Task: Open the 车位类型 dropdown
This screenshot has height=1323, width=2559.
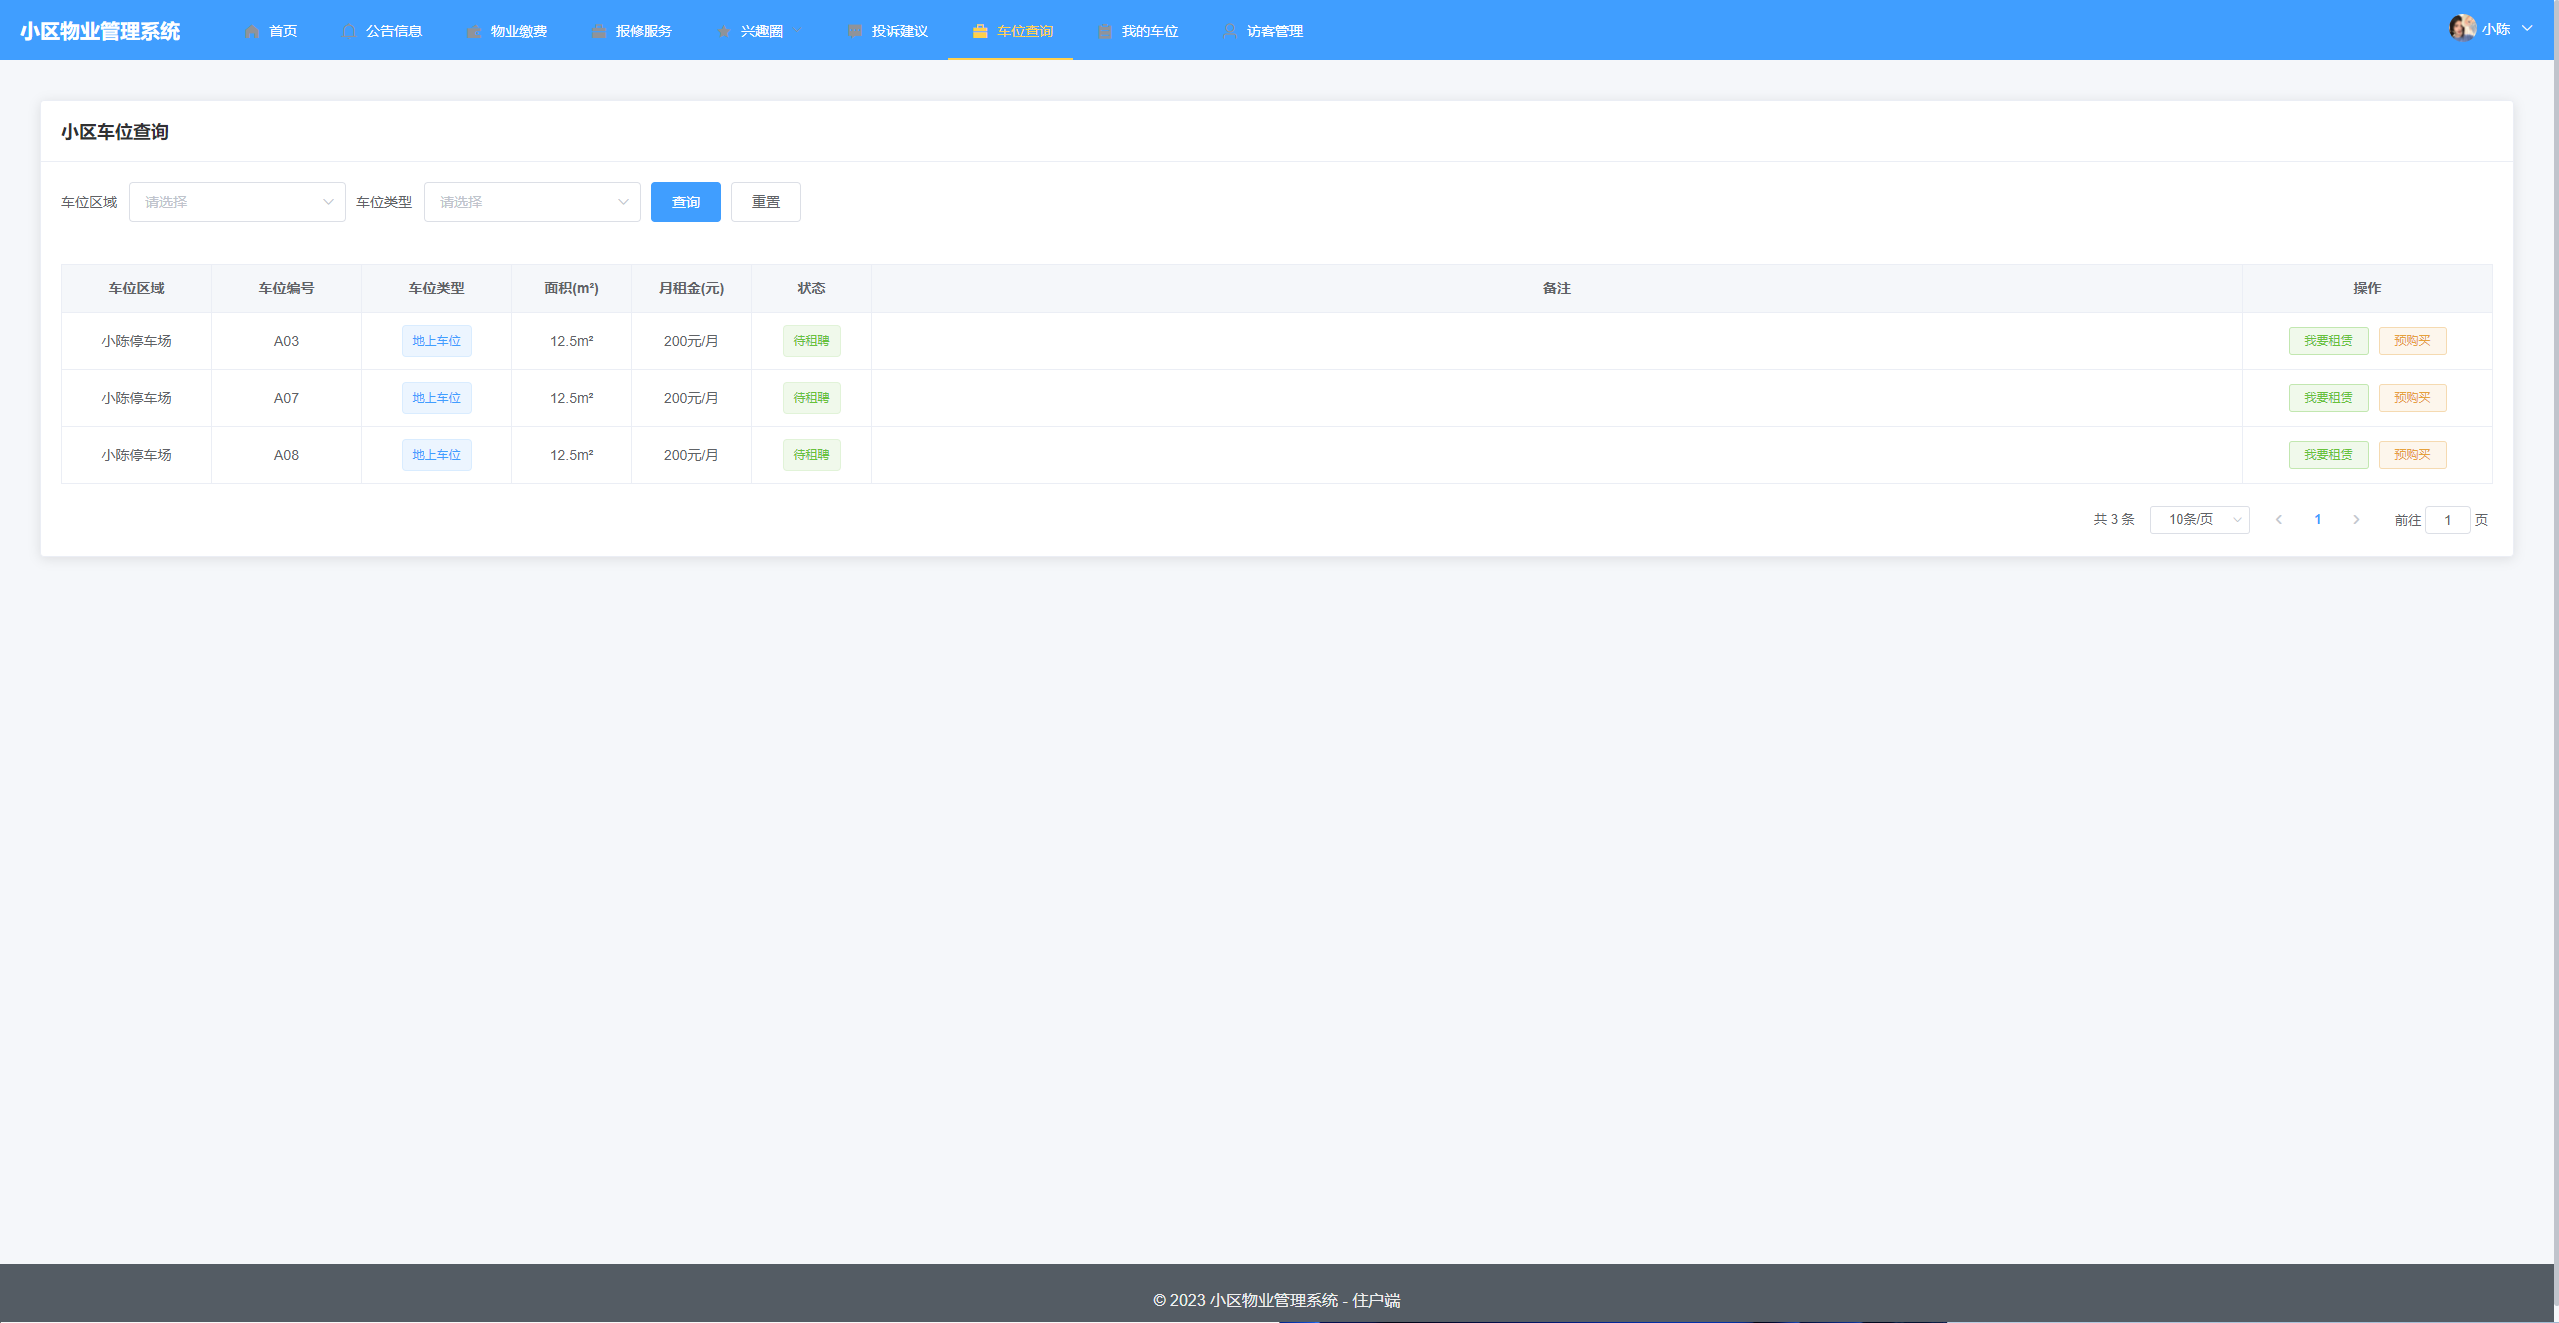Action: [532, 202]
